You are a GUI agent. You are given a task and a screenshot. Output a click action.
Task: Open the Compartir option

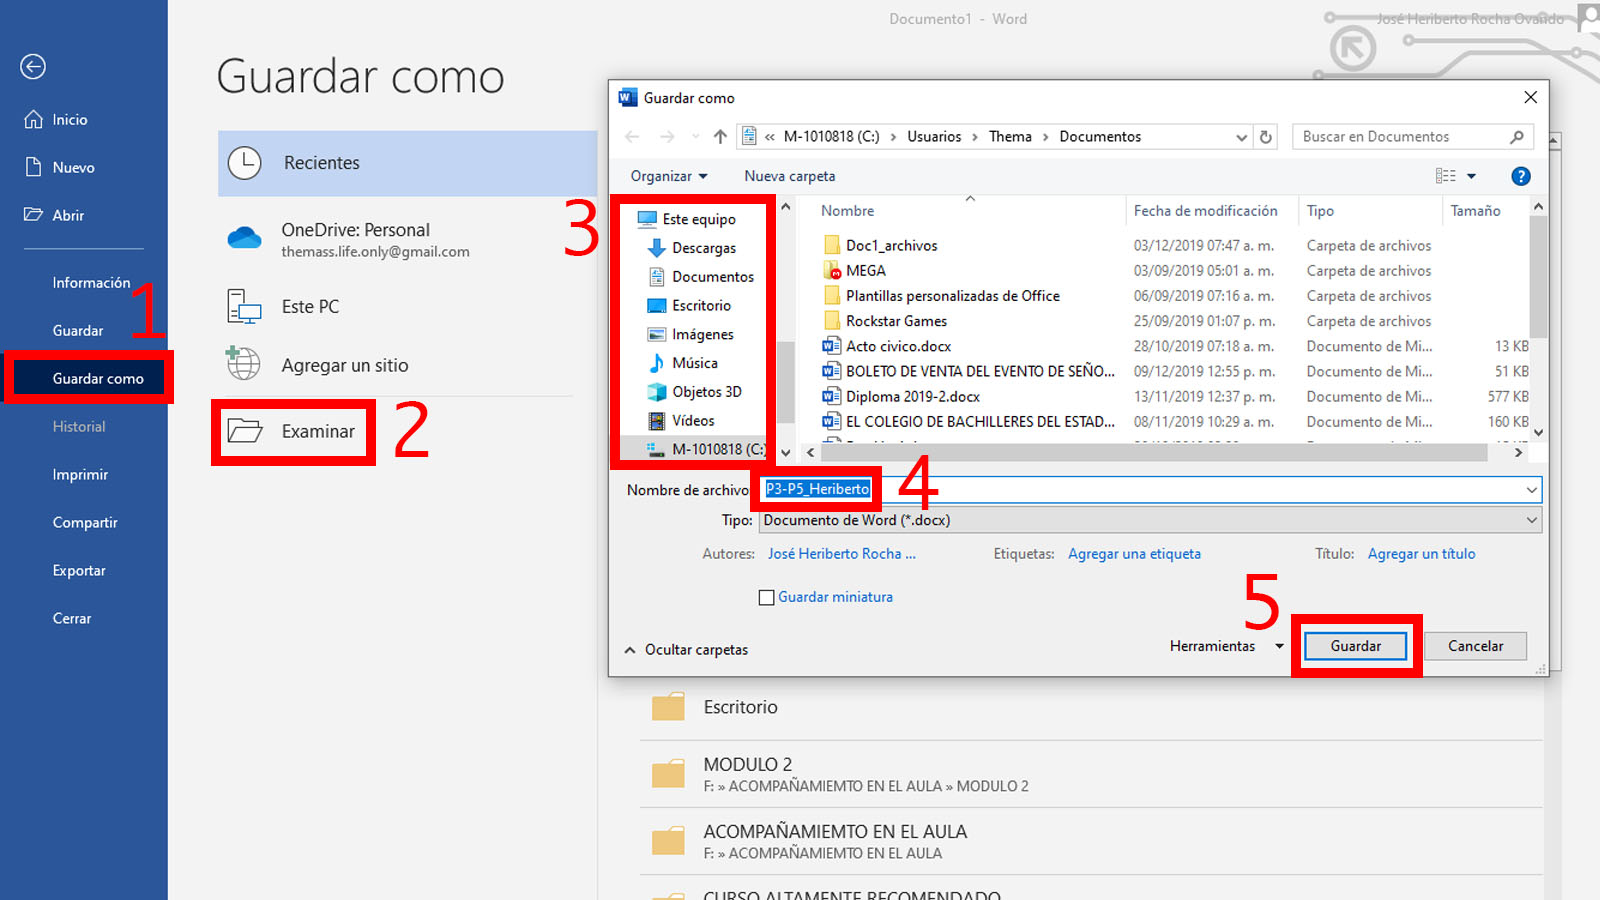(85, 523)
